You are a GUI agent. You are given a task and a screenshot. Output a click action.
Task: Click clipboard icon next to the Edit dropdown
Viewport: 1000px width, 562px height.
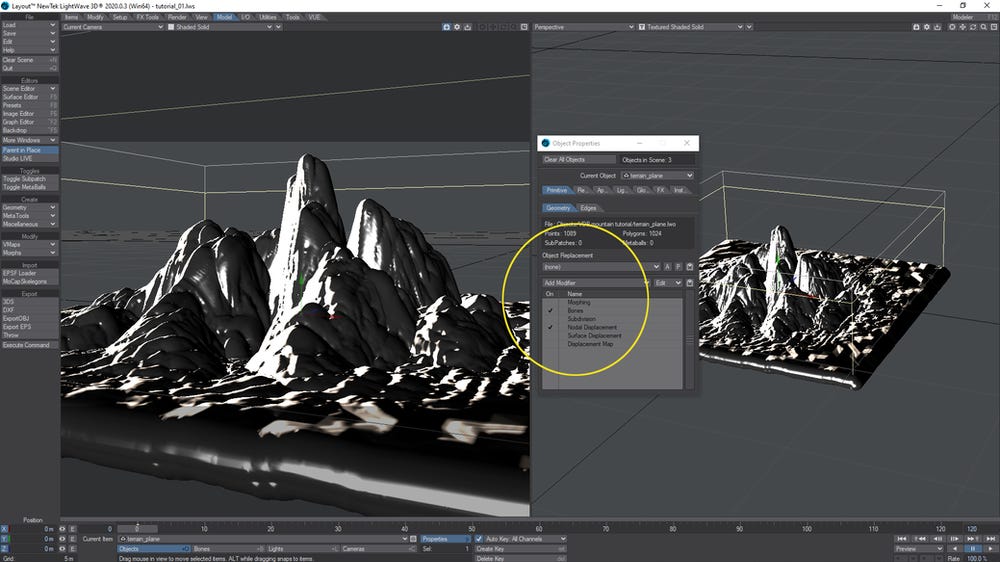(689, 283)
